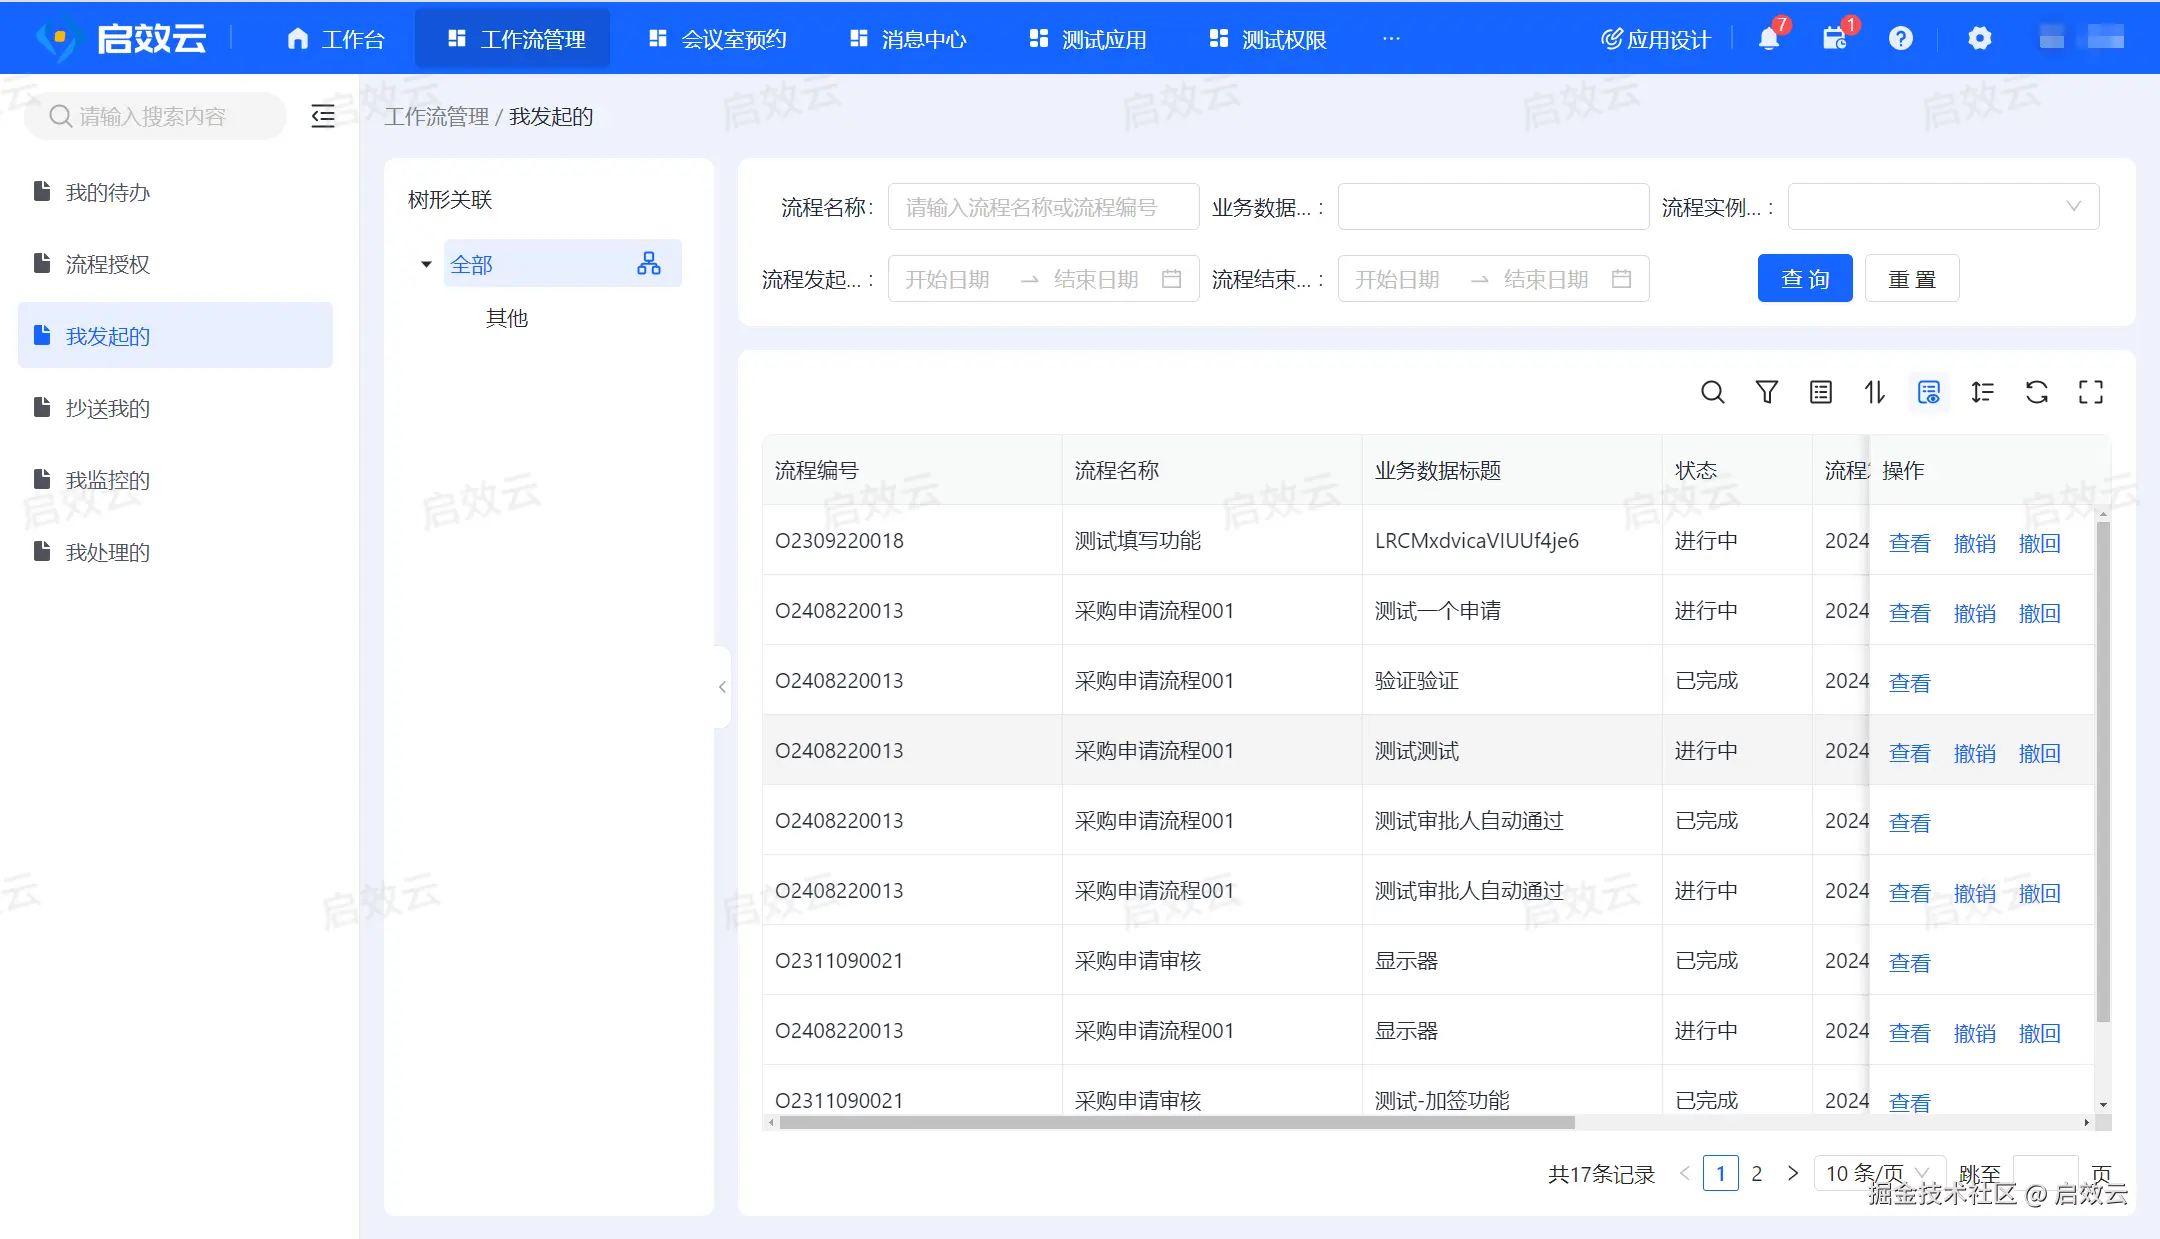Screen dimensions: 2160x1239
Task: Click the table search magnifier icon
Action: coord(1712,392)
